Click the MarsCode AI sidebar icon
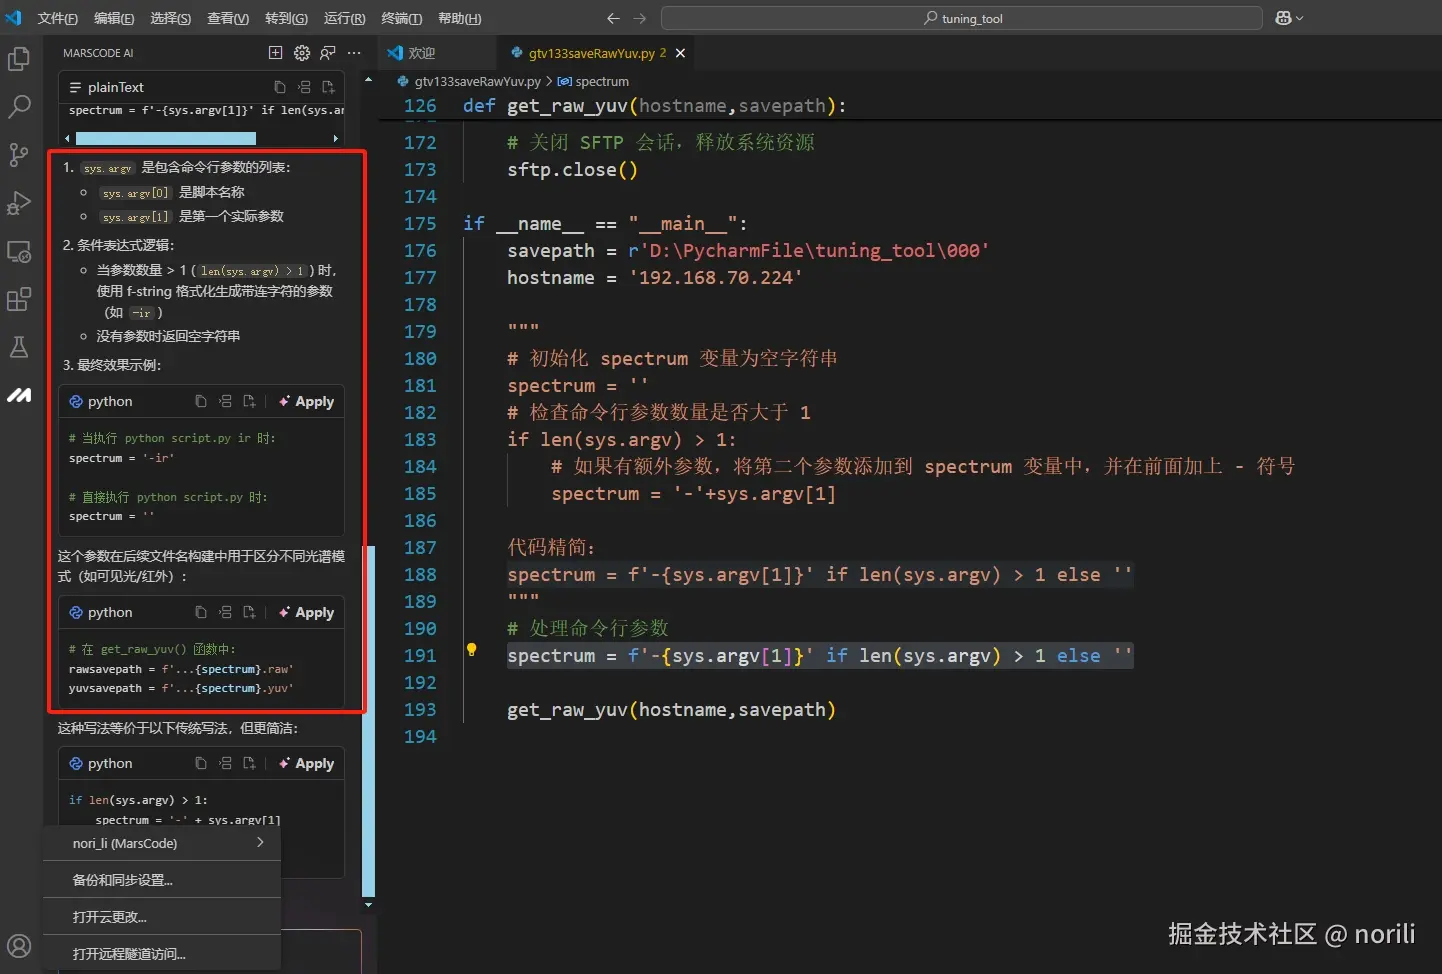The image size is (1442, 974). pos(19,396)
